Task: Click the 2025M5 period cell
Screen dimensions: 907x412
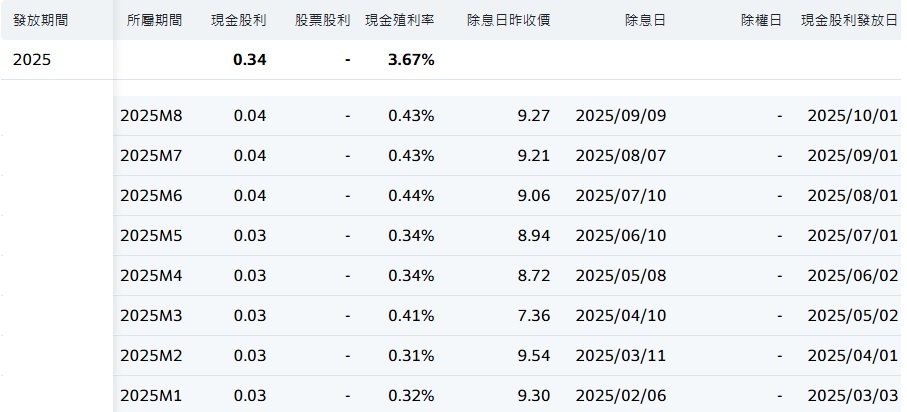Action: click(151, 235)
